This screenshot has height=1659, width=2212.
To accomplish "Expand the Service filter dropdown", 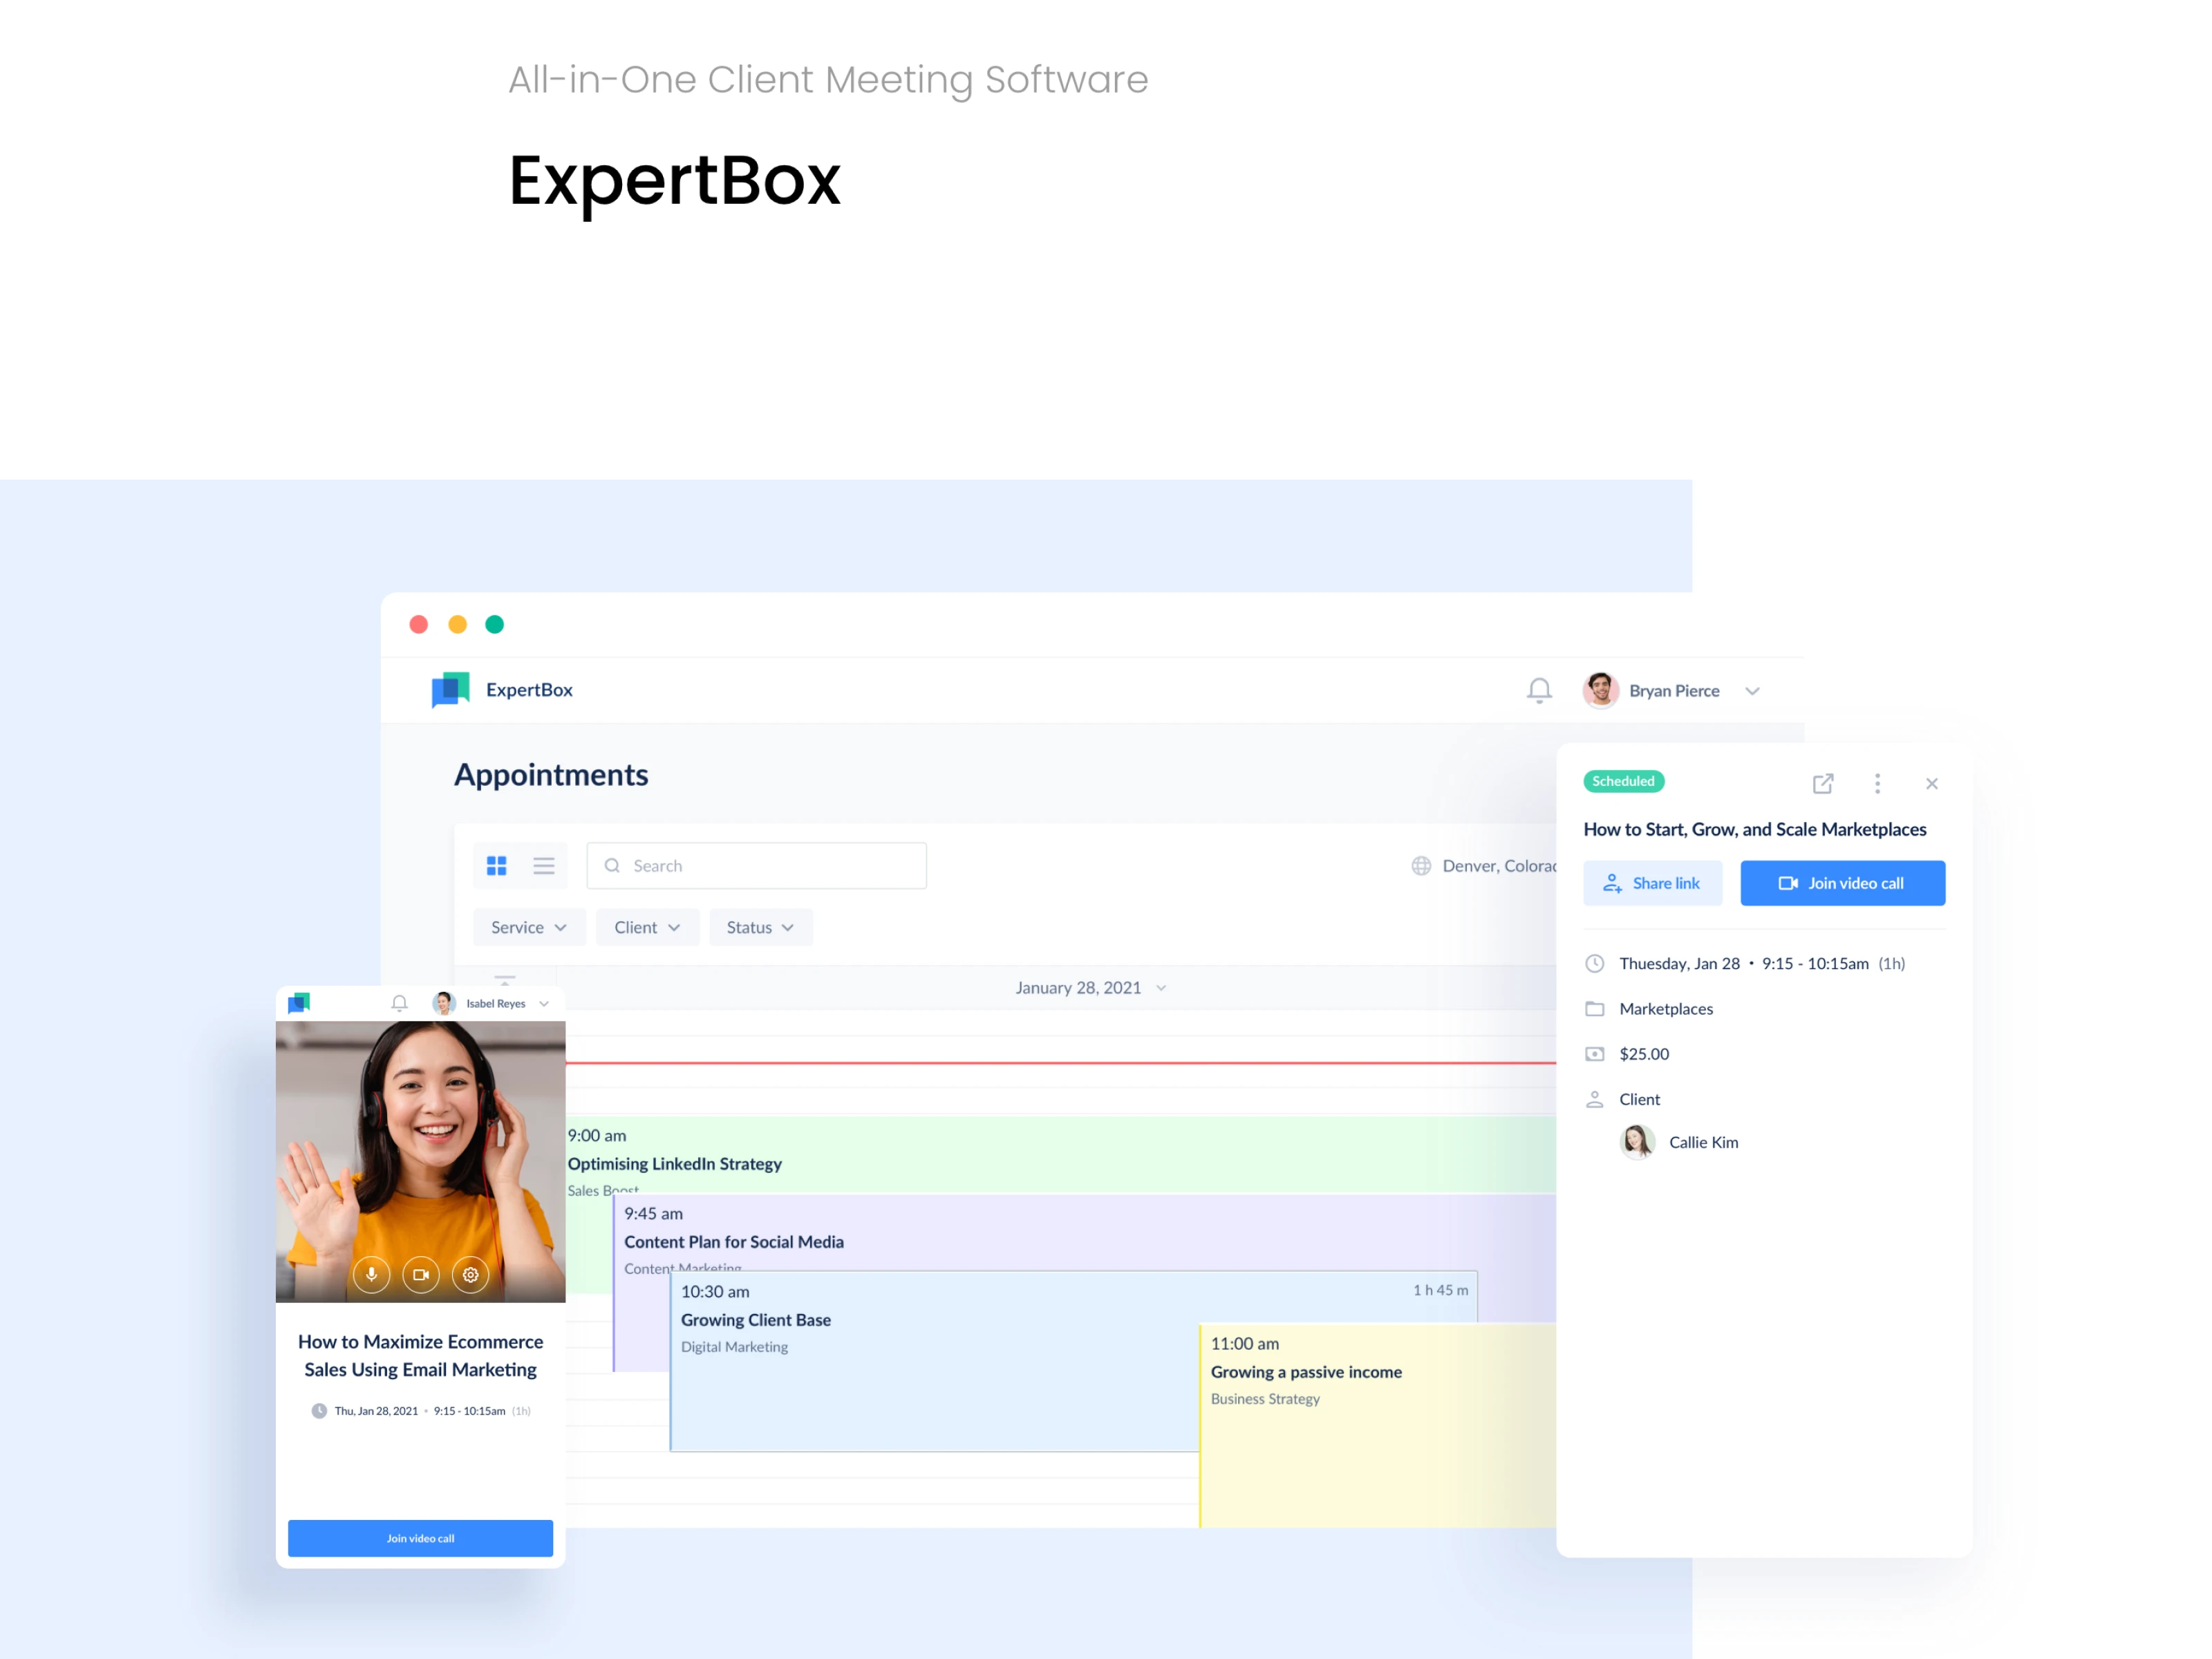I will pyautogui.click(x=528, y=927).
